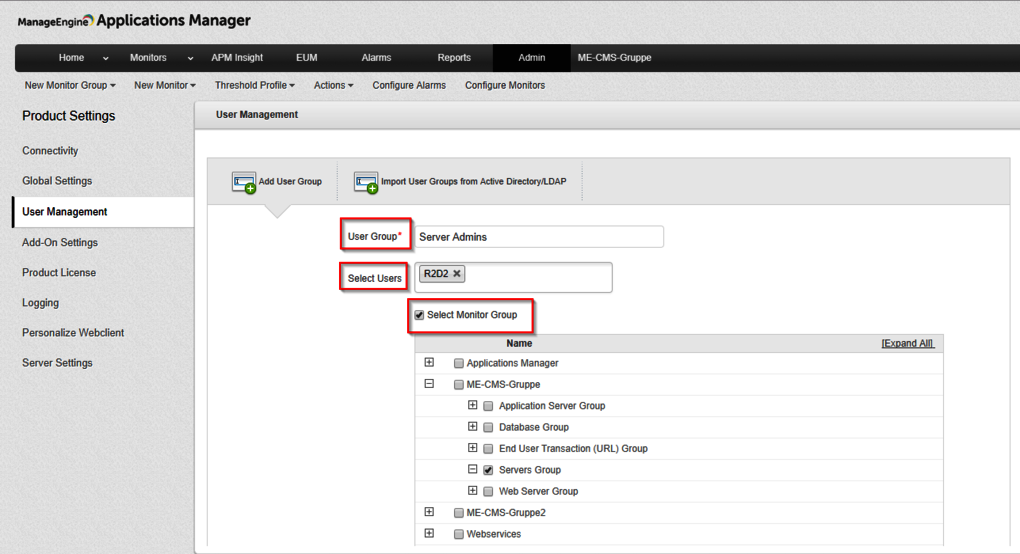The height and width of the screenshot is (554, 1020).
Task: Open the APM Insight tab
Action: pyautogui.click(x=237, y=58)
